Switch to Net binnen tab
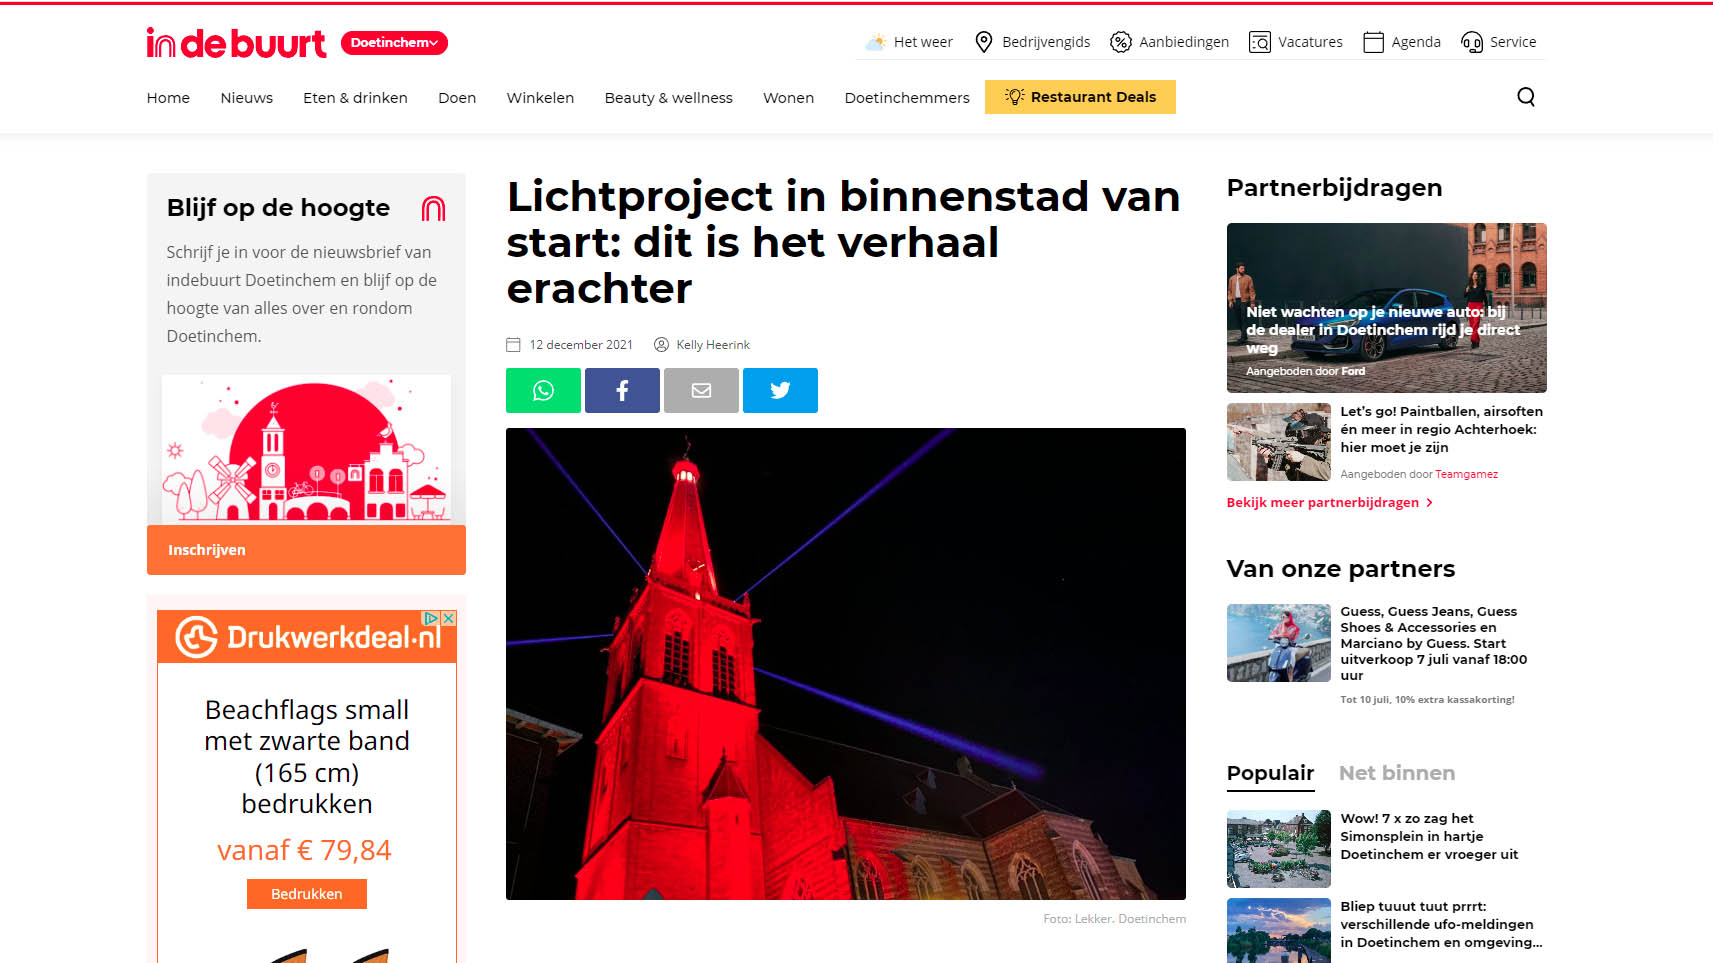 1397,773
